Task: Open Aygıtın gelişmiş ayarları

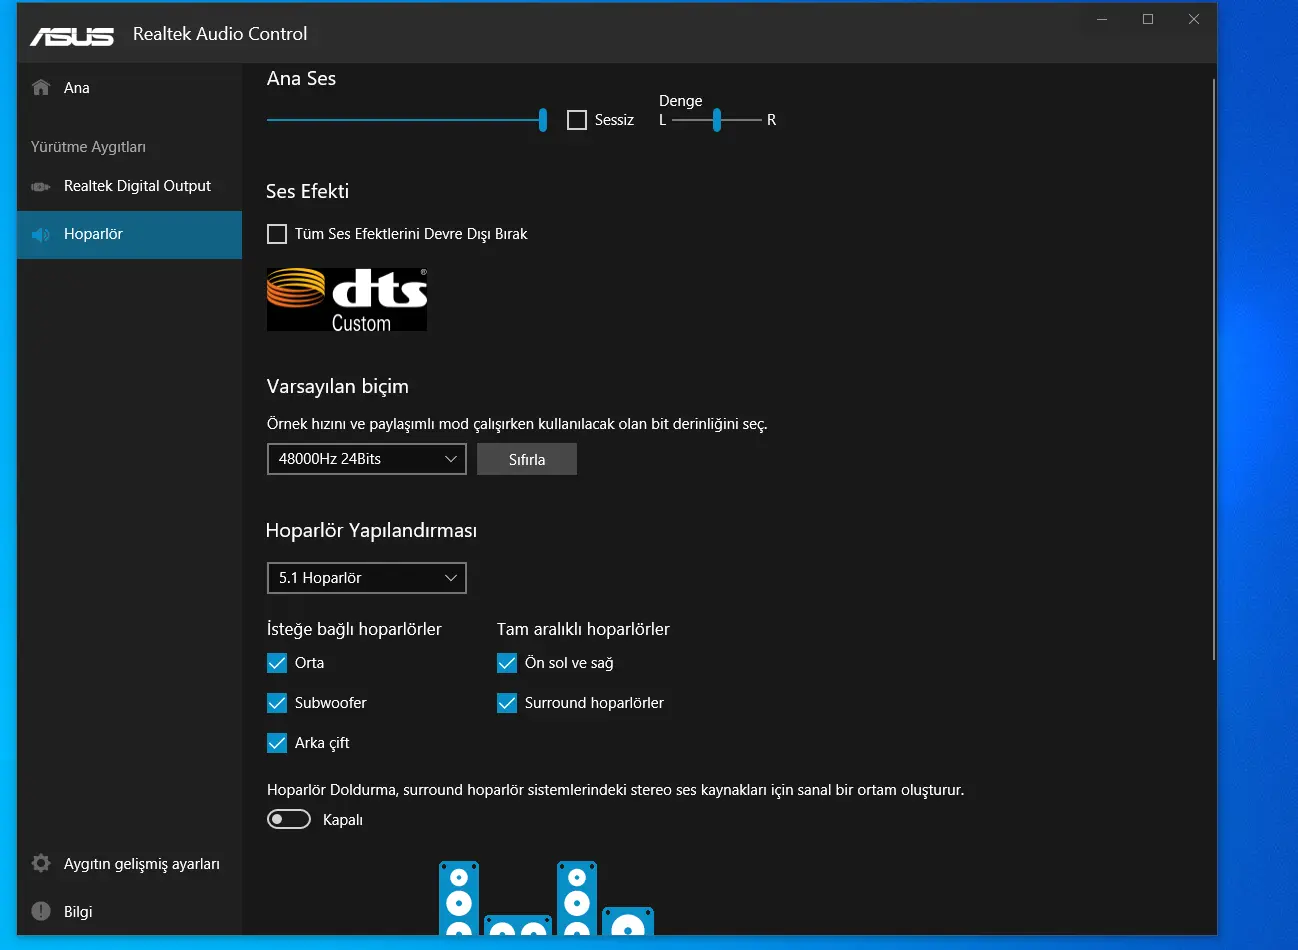Action: coord(129,863)
